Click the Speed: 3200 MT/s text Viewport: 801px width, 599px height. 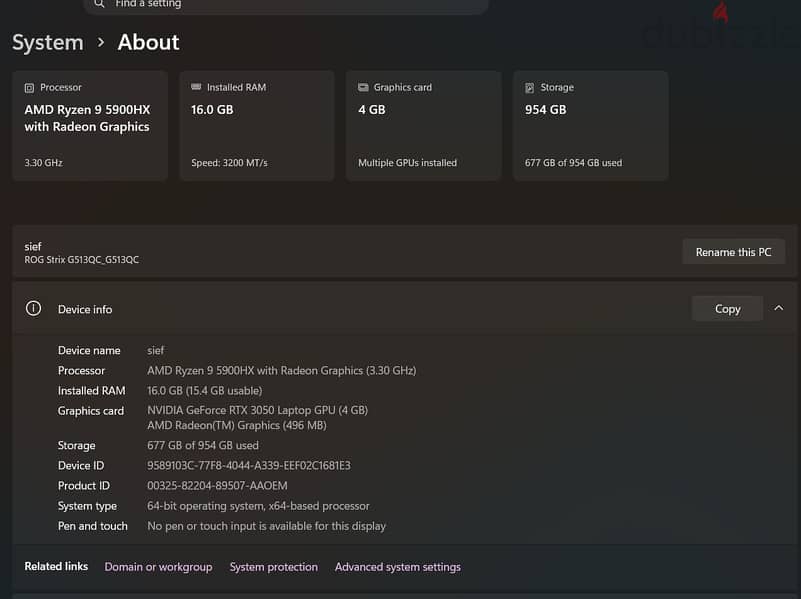229,163
